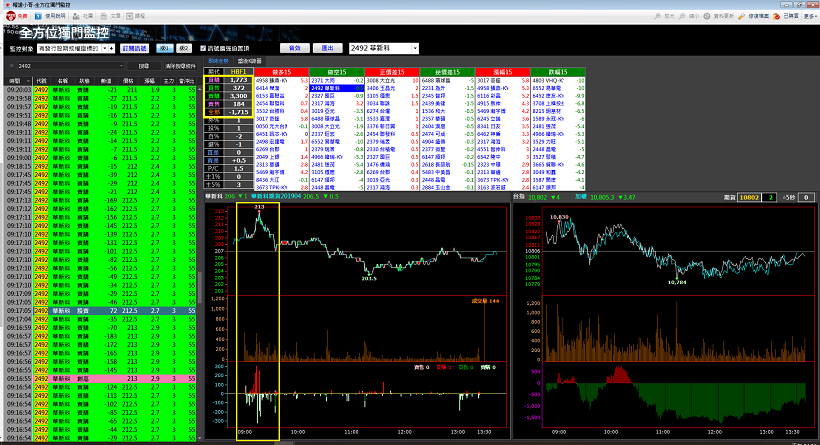Click the 修復檔案 repair wrench icon
Screen dimensions: 820x445
pos(742,16)
